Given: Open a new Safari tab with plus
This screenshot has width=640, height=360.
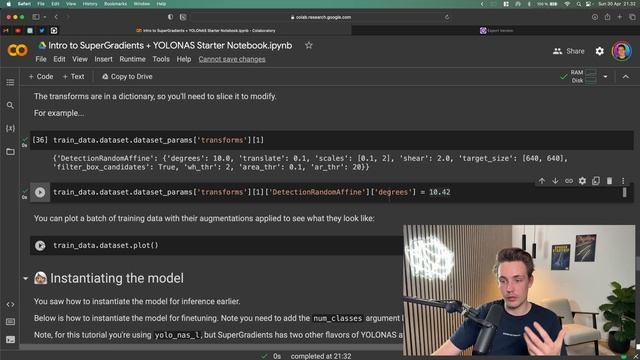Looking at the screenshot, I should click(x=620, y=17).
